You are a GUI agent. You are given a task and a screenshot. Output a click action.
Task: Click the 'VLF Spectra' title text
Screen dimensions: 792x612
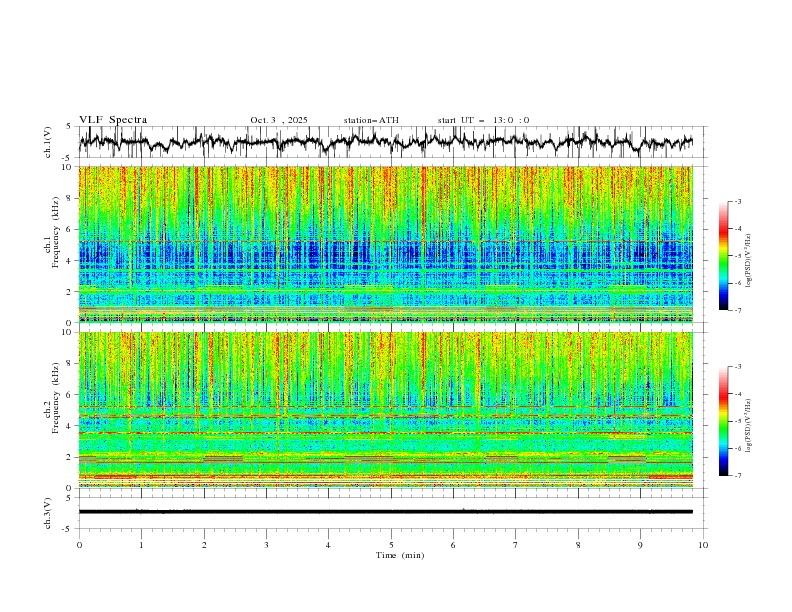pos(113,120)
